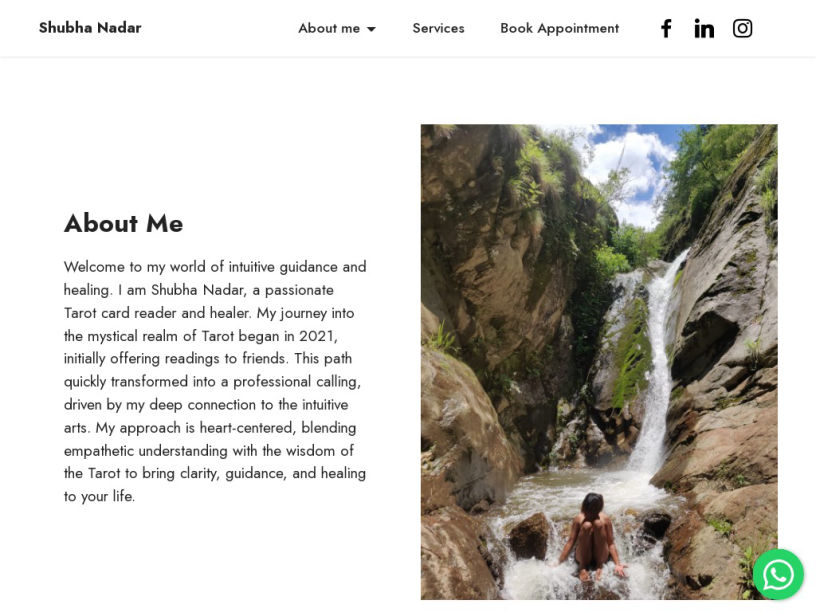Click the LinkedIn icon in header

(704, 28)
